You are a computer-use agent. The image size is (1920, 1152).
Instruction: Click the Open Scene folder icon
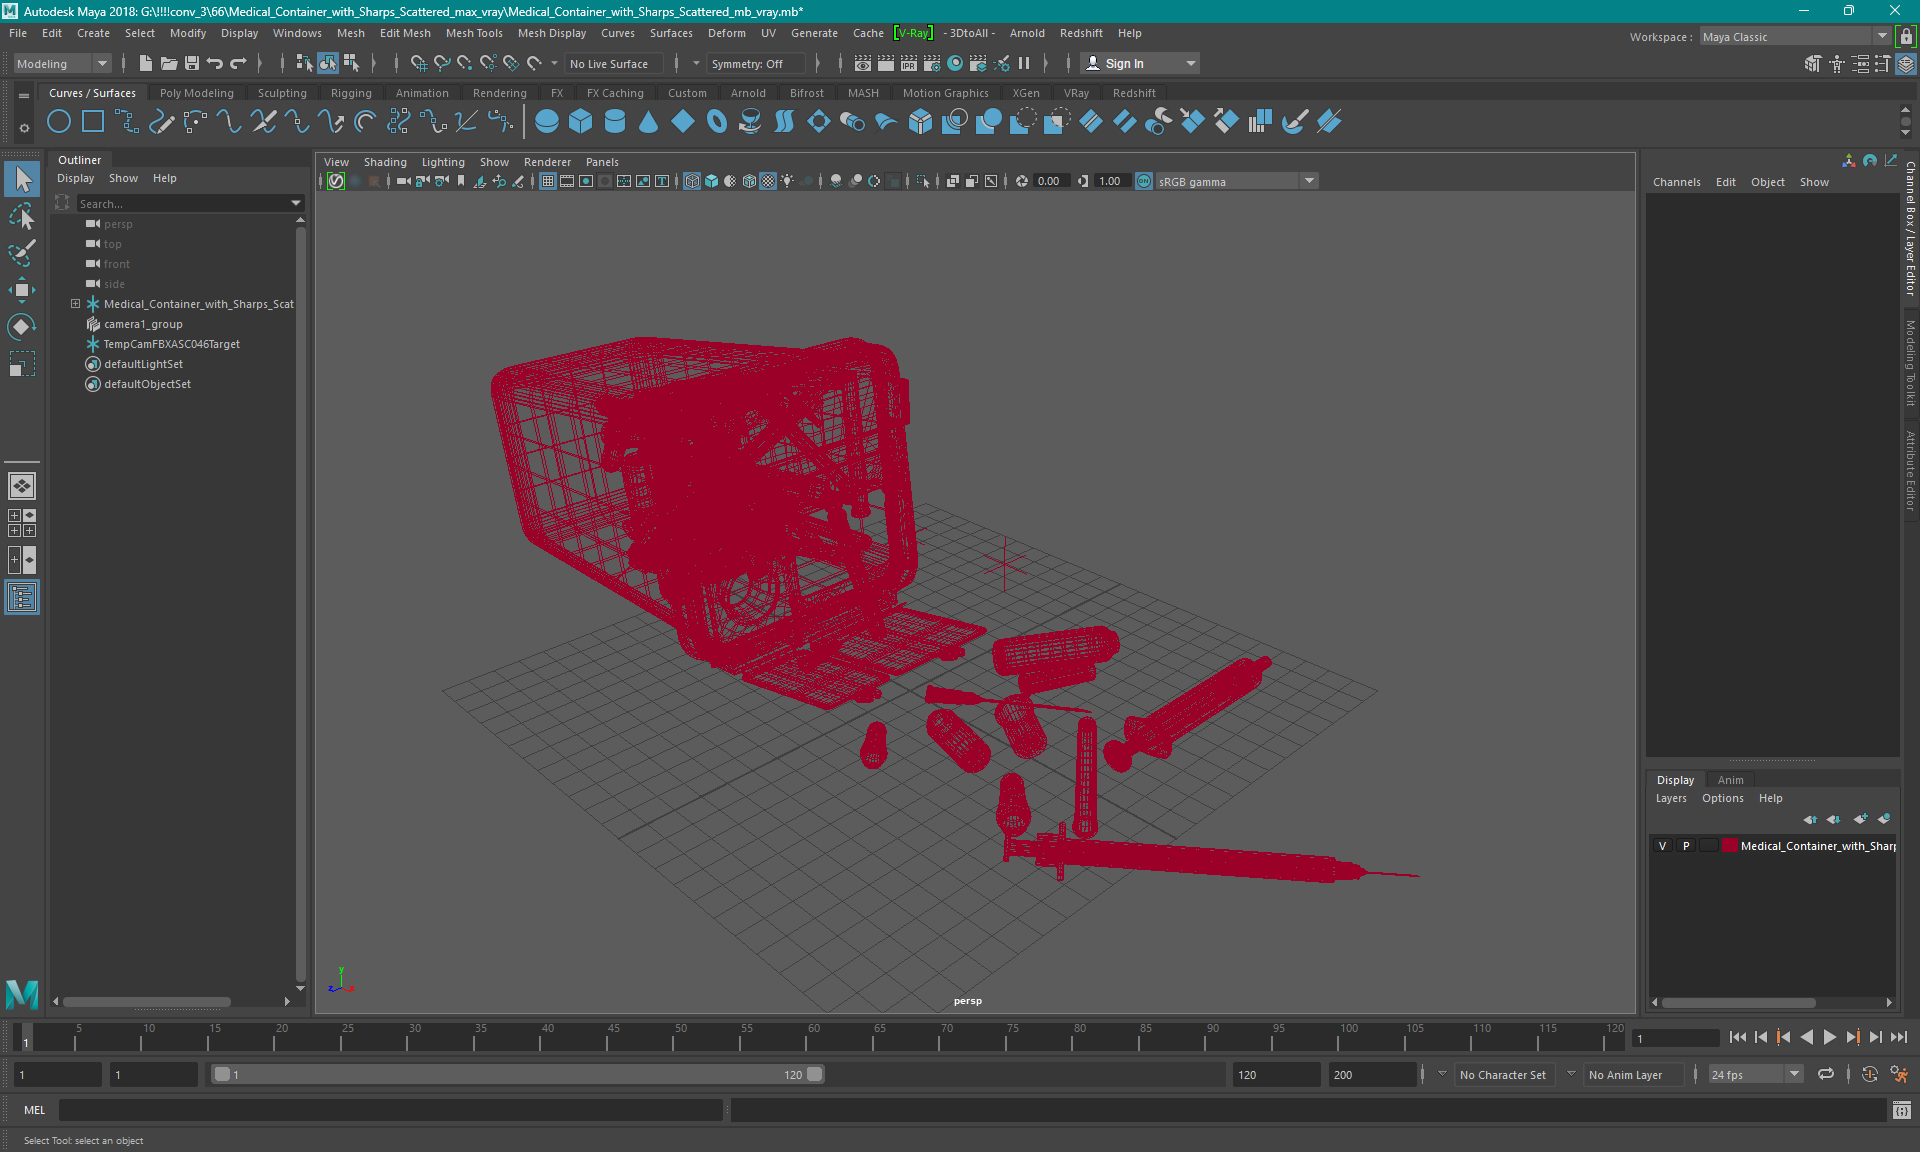(x=169, y=63)
